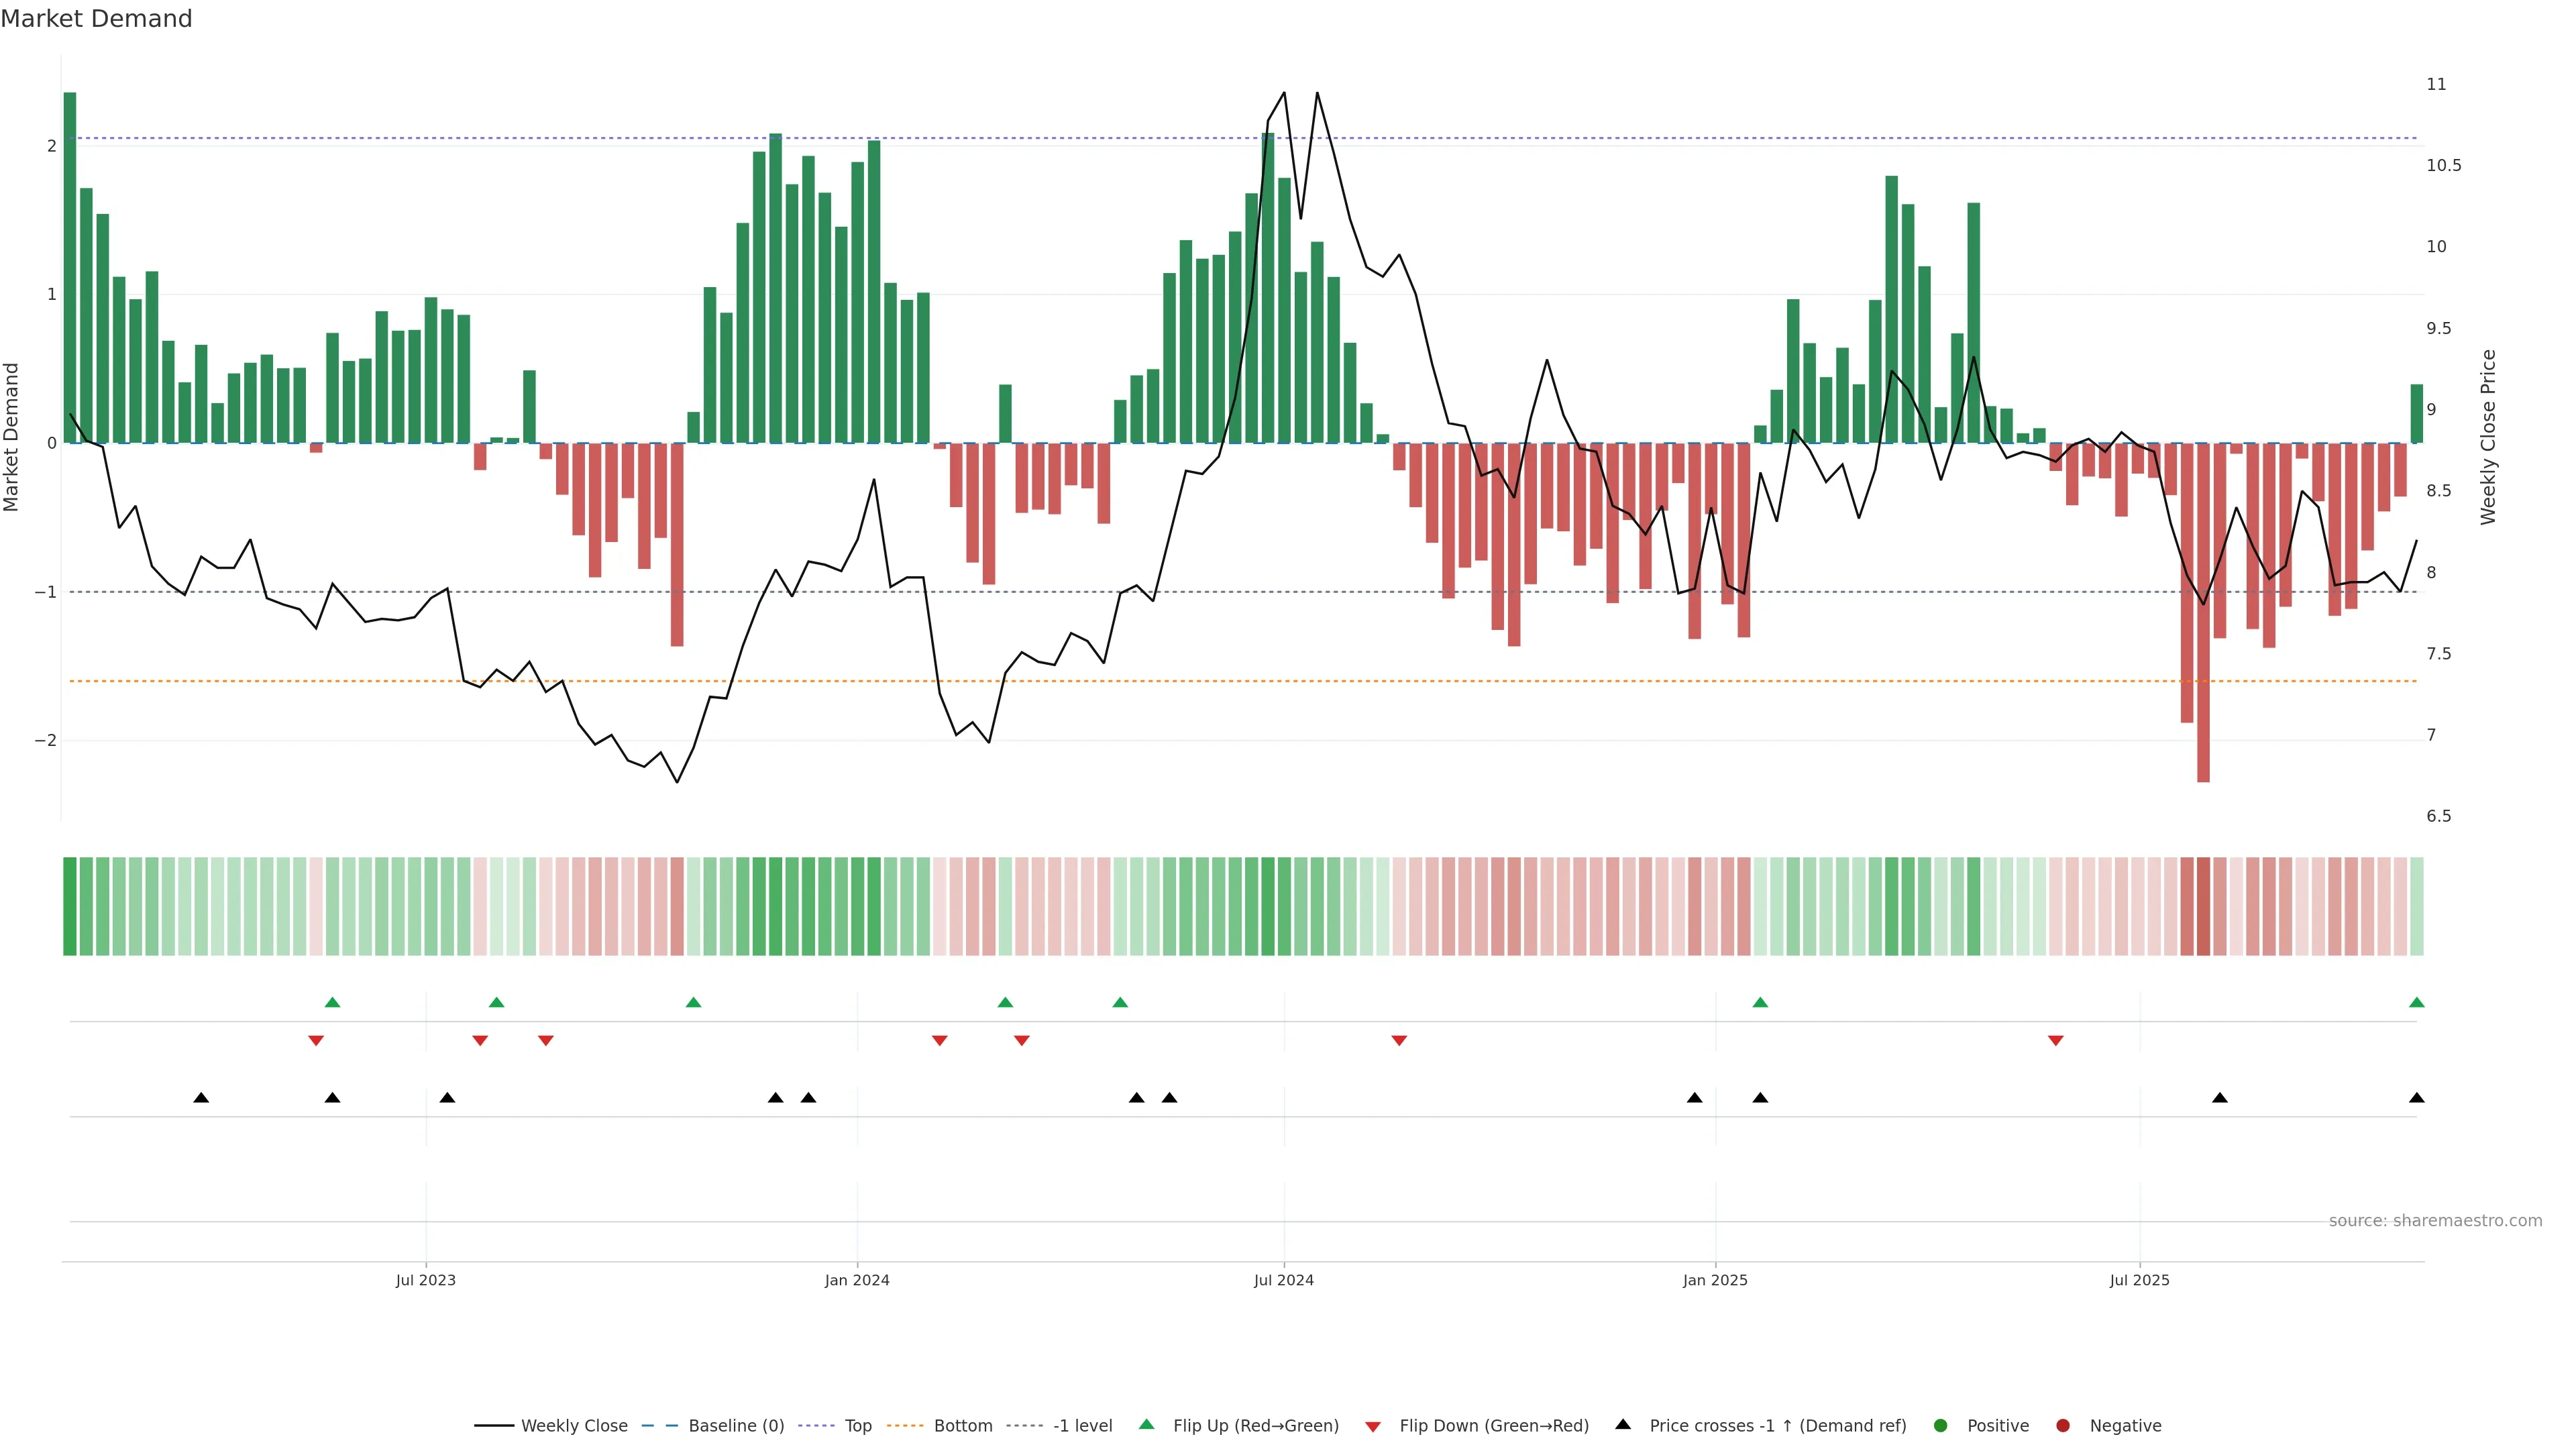2576x1449 pixels.
Task: Click the Jul 2025 x-axis label
Action: [x=2140, y=1281]
